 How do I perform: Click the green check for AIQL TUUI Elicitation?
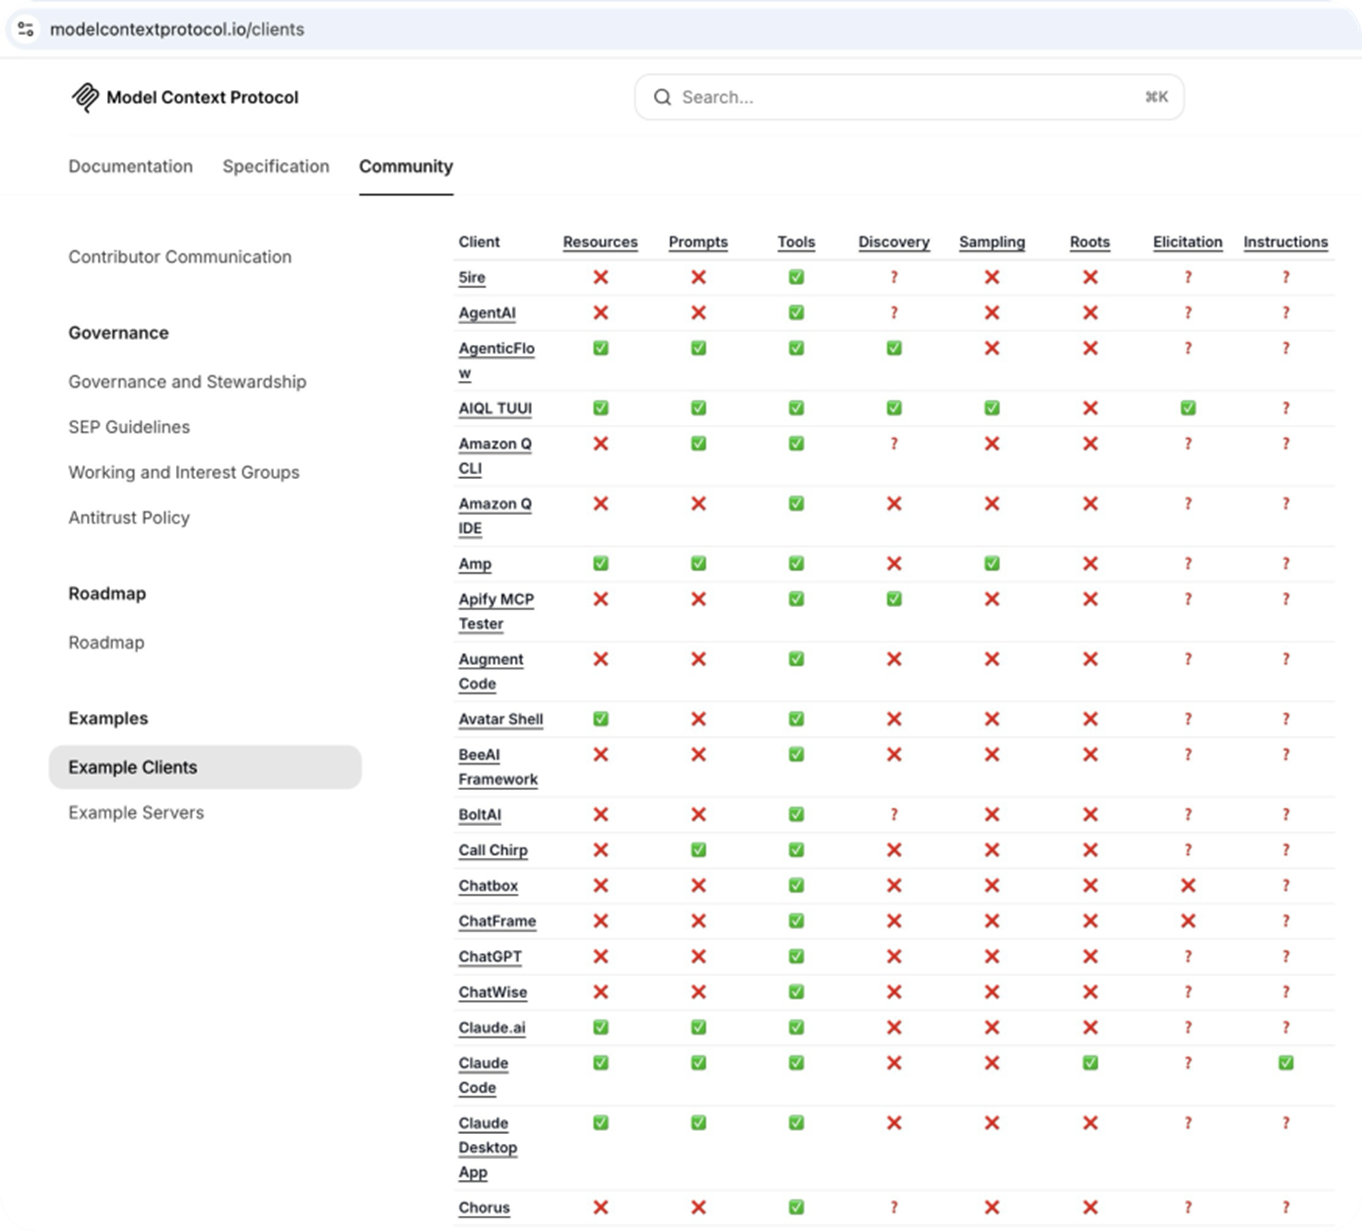tap(1187, 408)
